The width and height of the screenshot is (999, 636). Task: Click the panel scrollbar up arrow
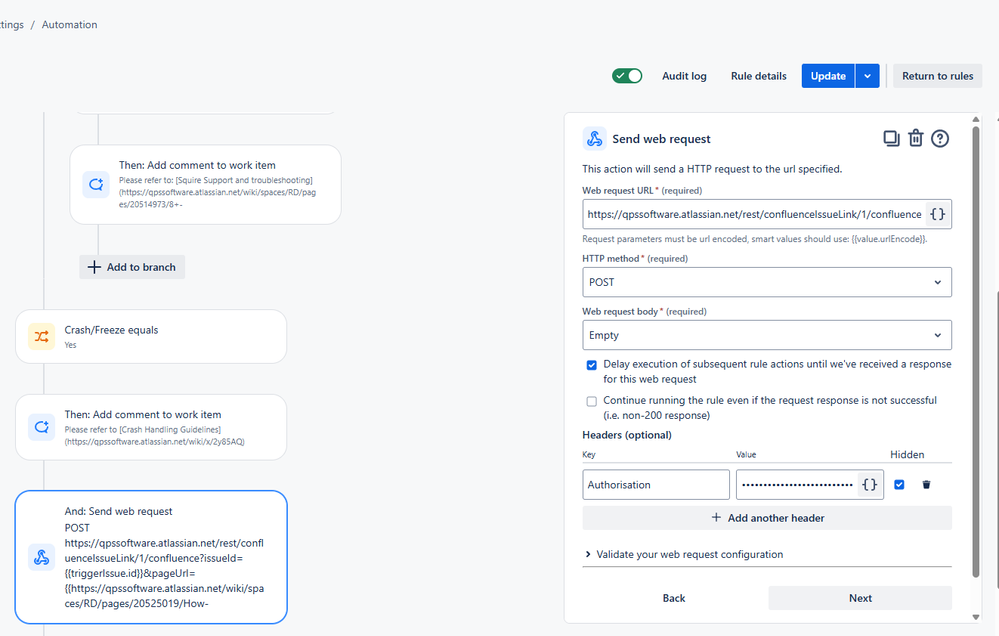click(975, 119)
